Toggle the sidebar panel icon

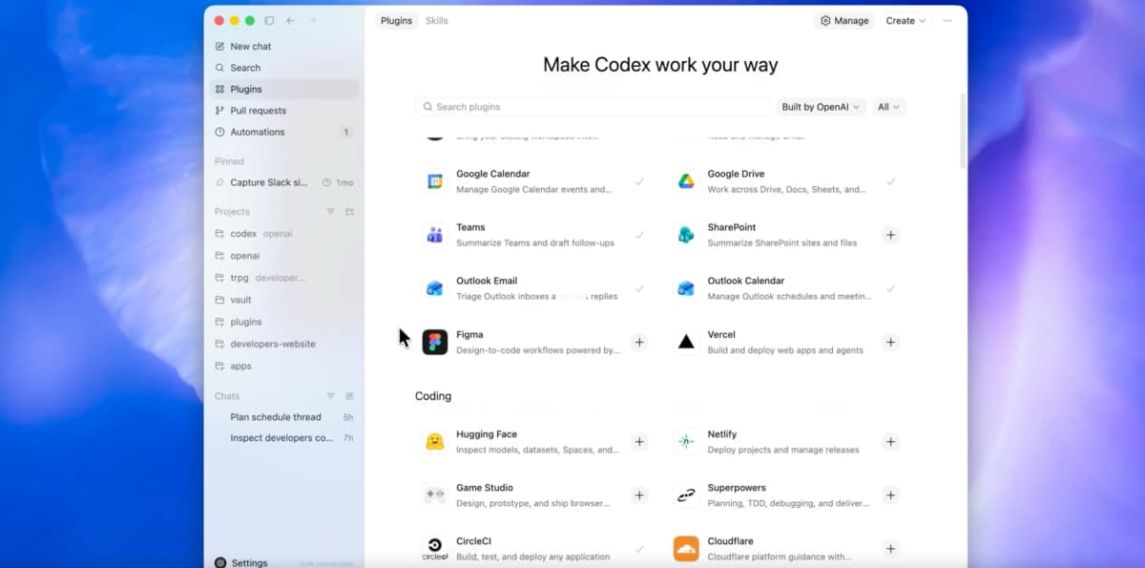click(269, 21)
